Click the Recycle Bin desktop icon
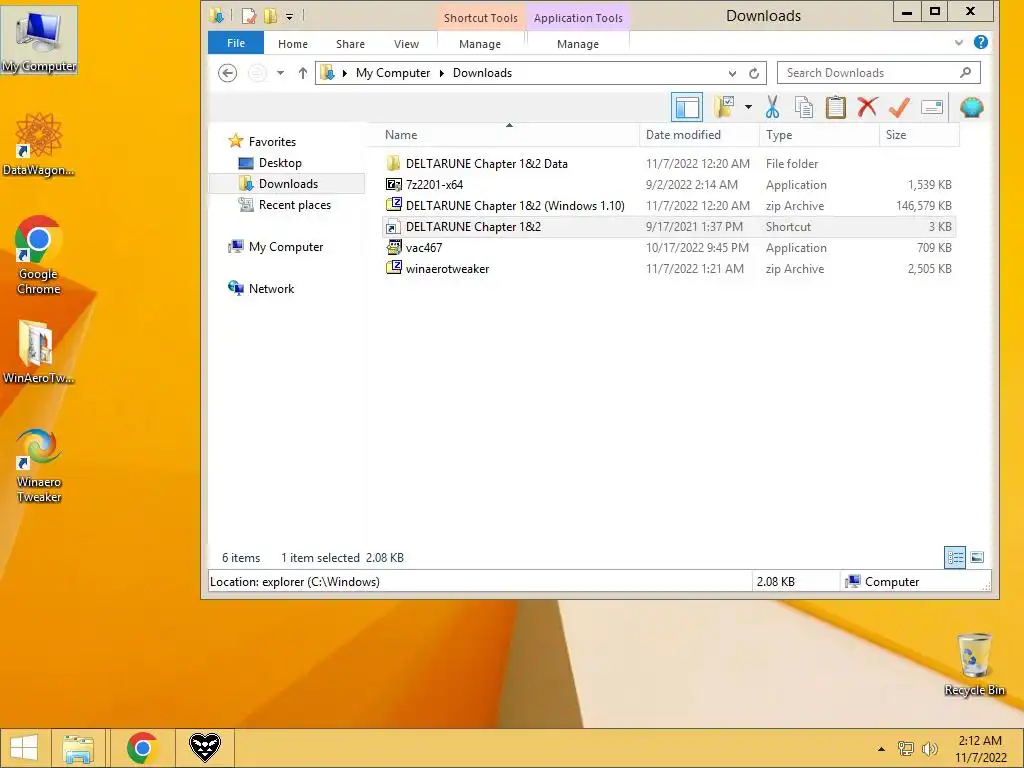 974,664
